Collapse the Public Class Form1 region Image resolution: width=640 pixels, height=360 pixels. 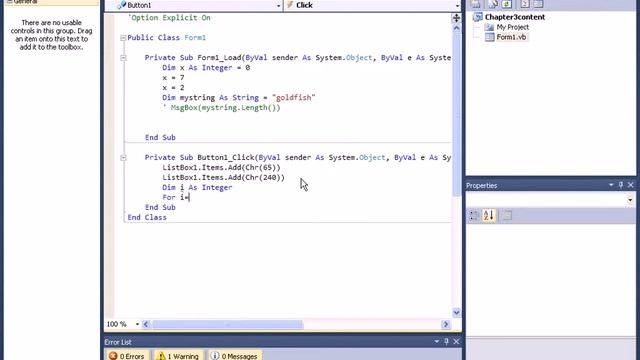pyautogui.click(x=123, y=38)
